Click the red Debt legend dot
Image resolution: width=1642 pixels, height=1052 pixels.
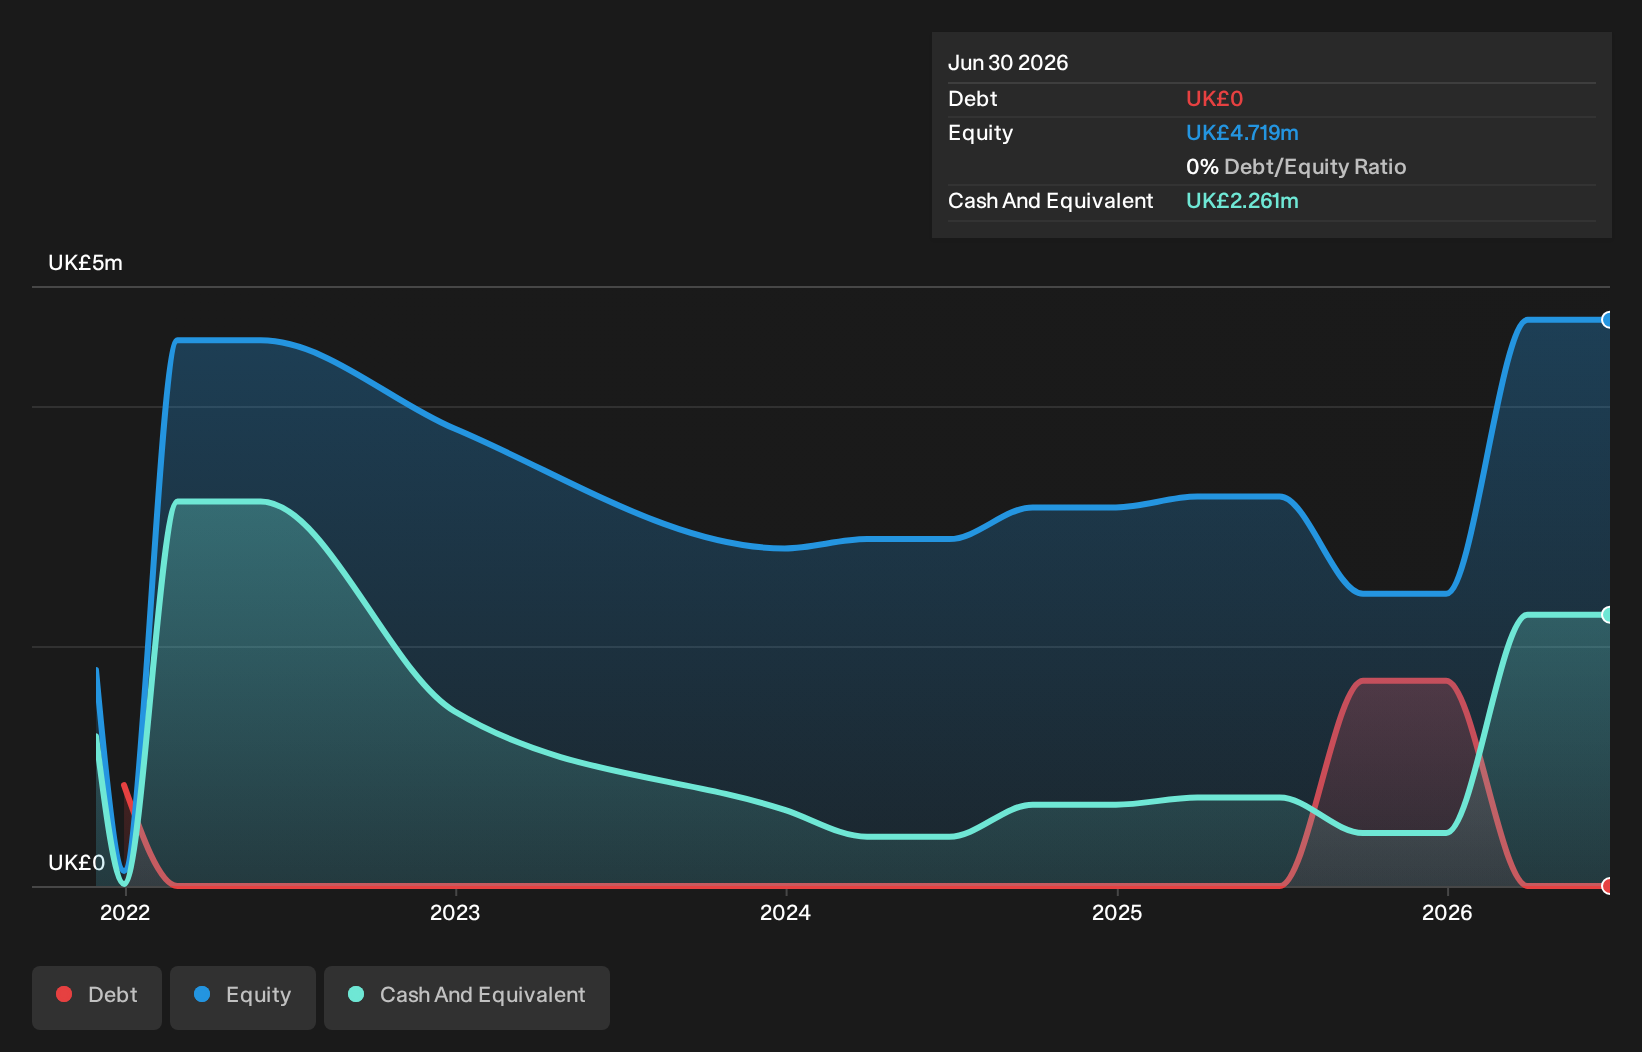click(64, 994)
